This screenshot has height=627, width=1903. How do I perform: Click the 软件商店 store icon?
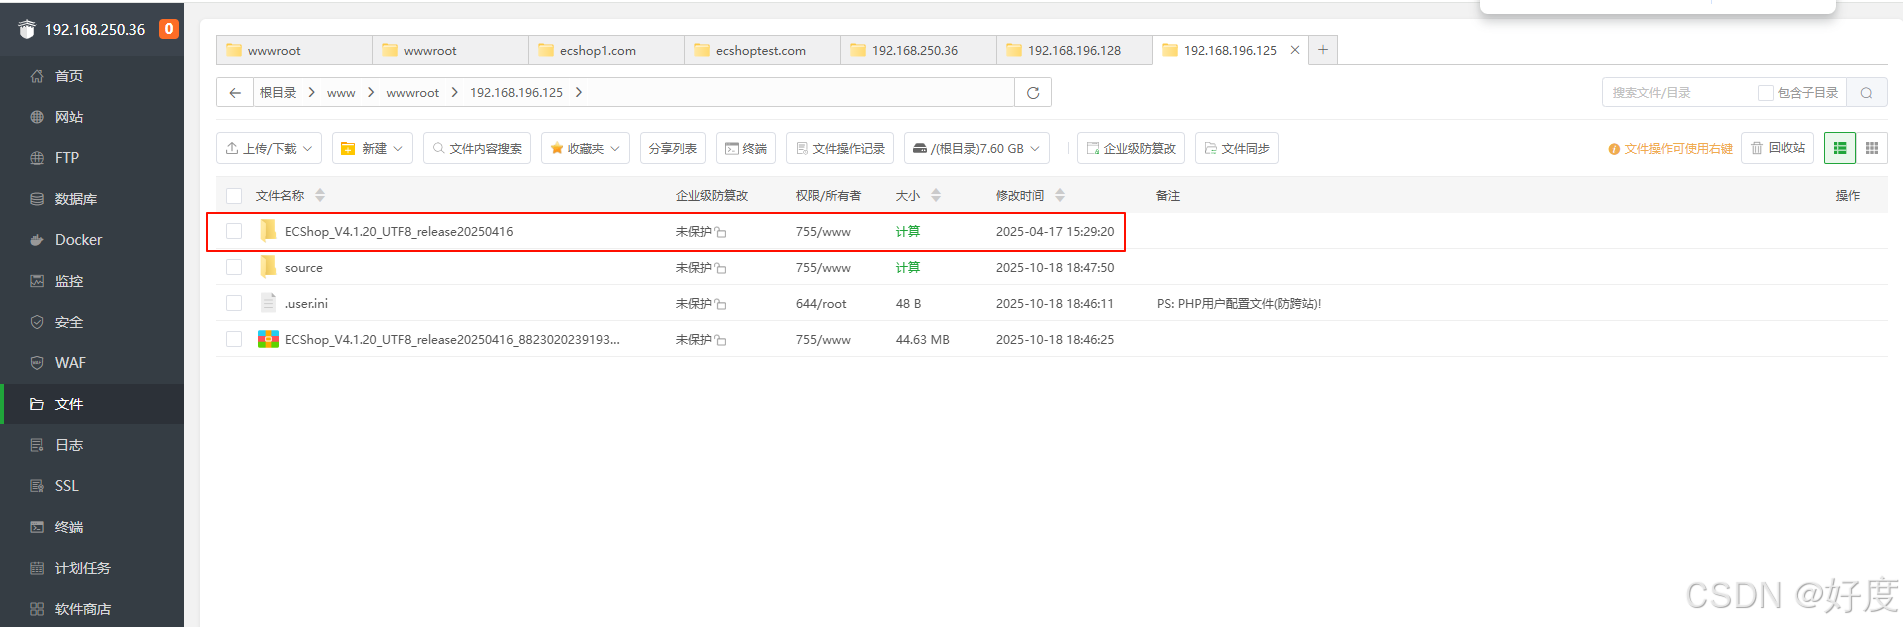37,609
